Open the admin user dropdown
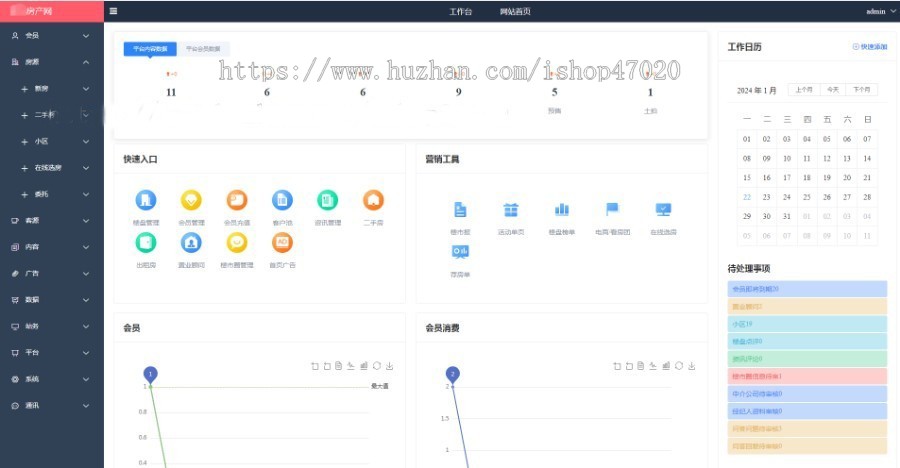900x468 pixels. (880, 11)
